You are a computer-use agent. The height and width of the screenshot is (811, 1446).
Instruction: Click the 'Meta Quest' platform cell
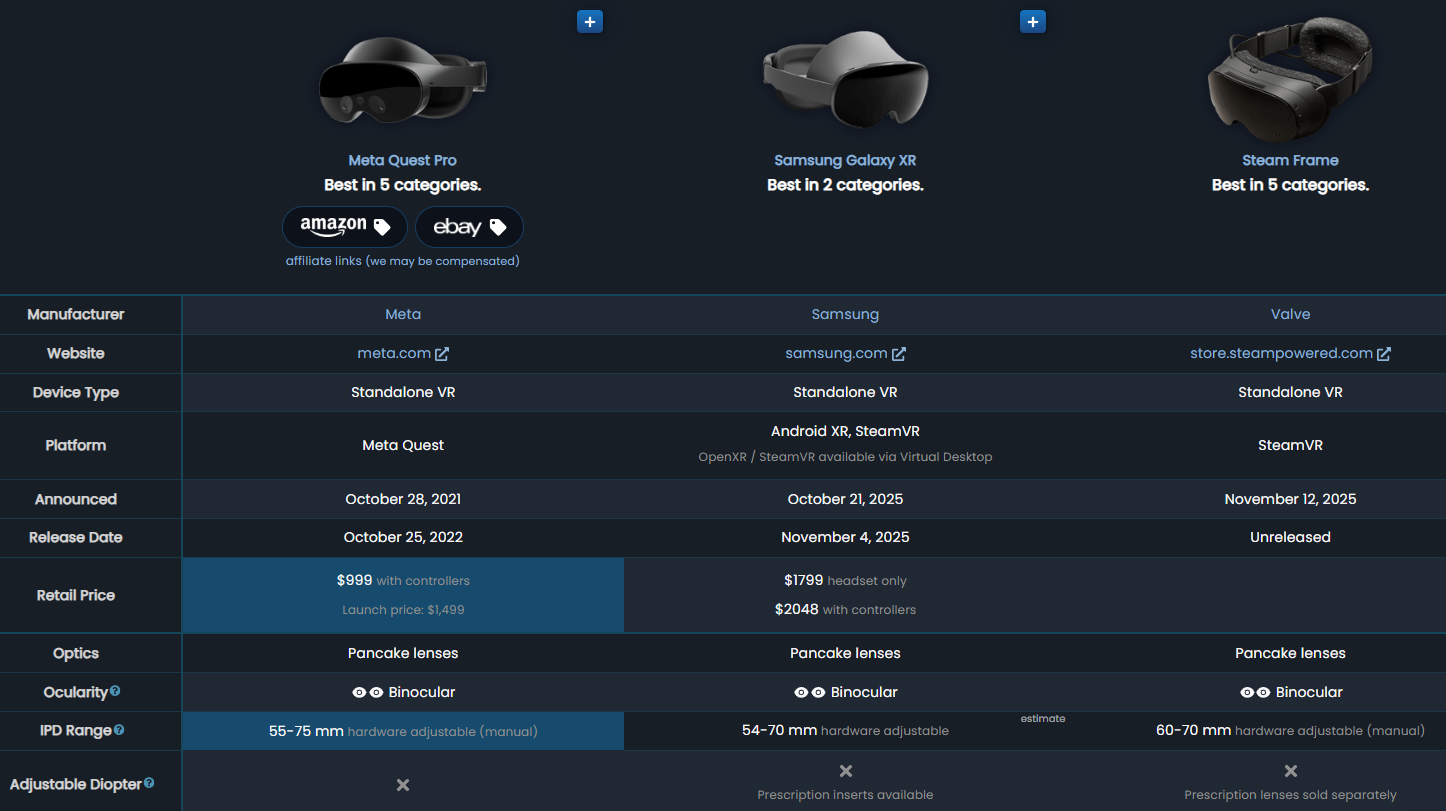403,445
